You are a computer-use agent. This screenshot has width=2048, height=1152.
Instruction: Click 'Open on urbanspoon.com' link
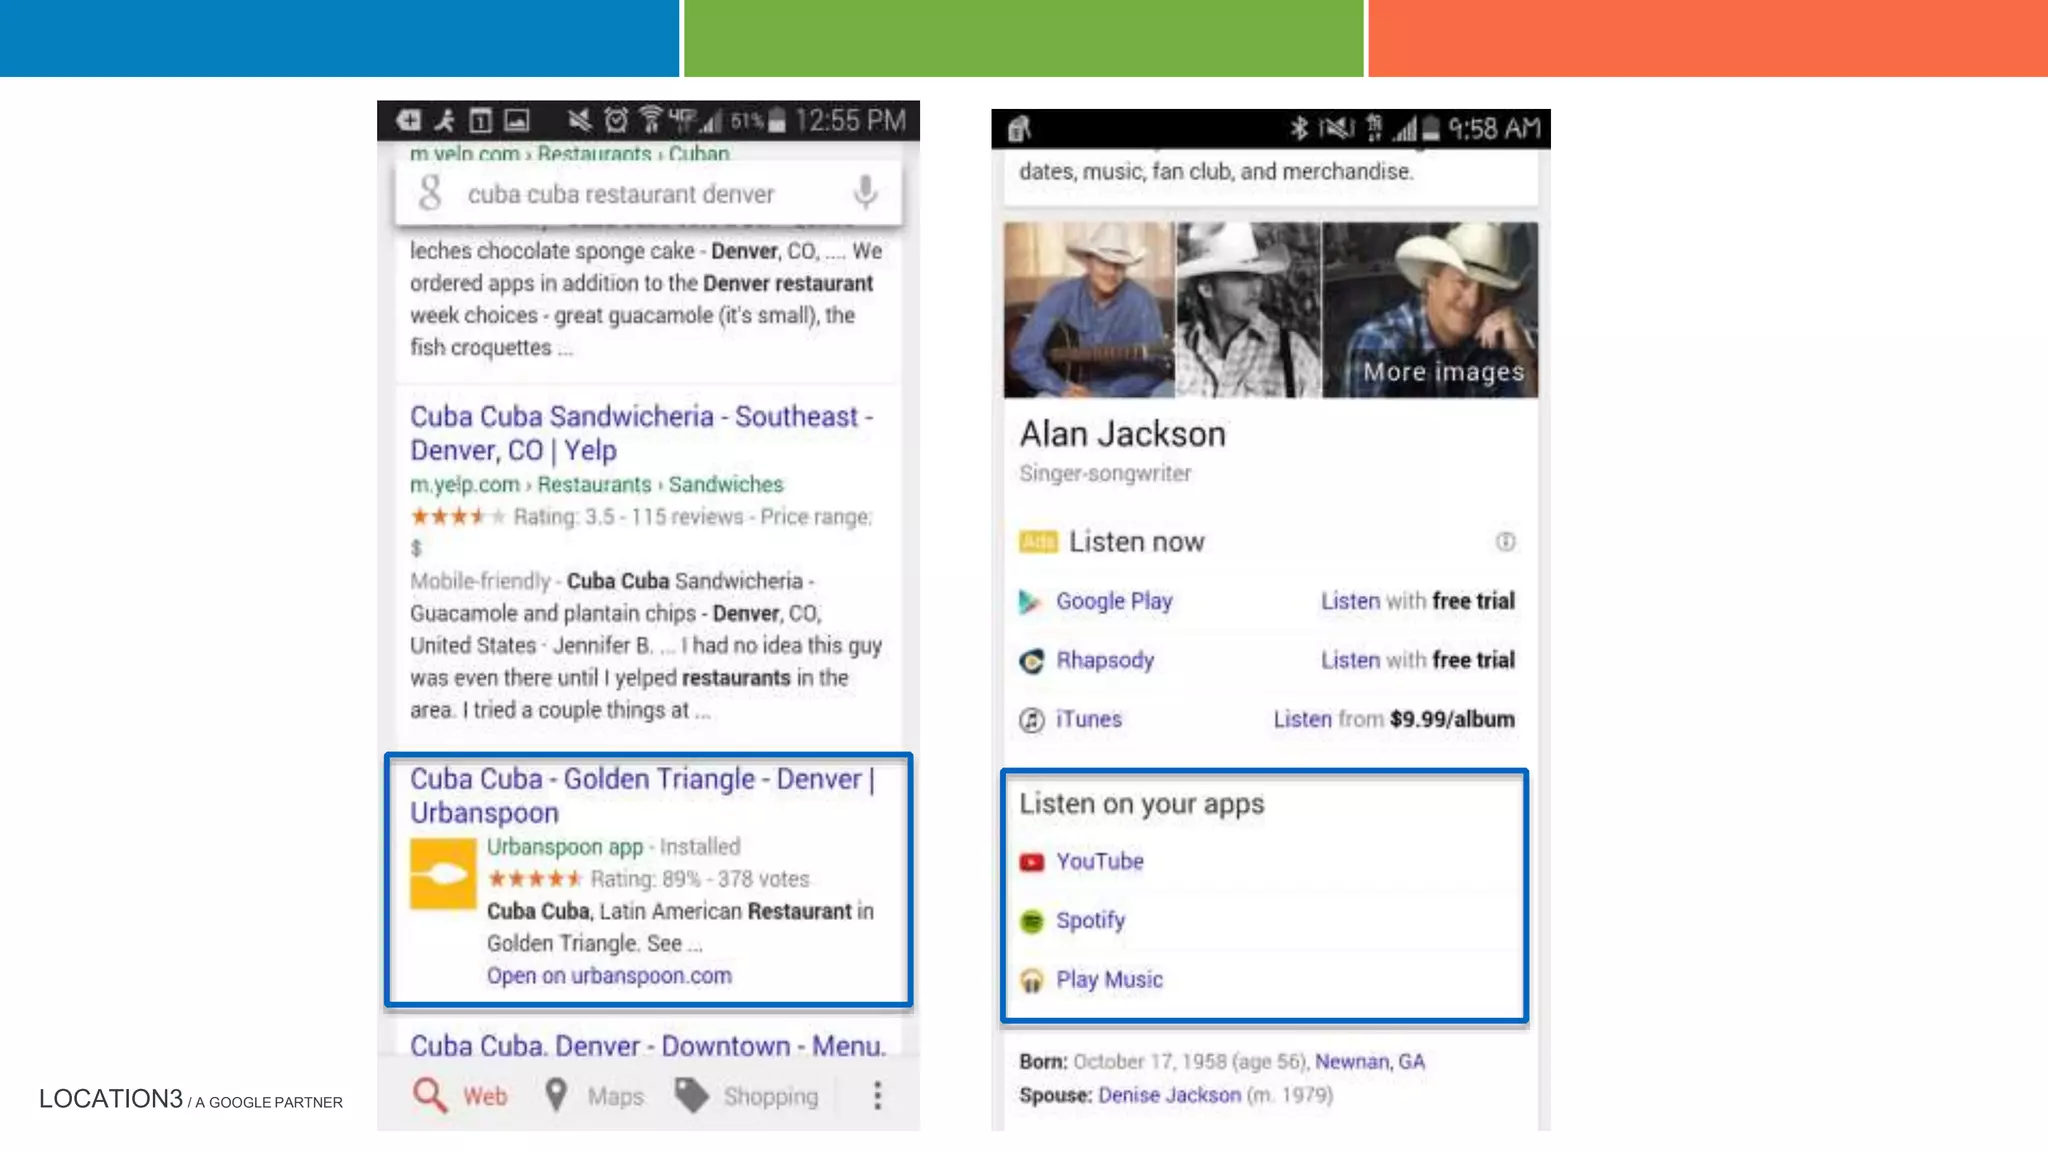[609, 975]
